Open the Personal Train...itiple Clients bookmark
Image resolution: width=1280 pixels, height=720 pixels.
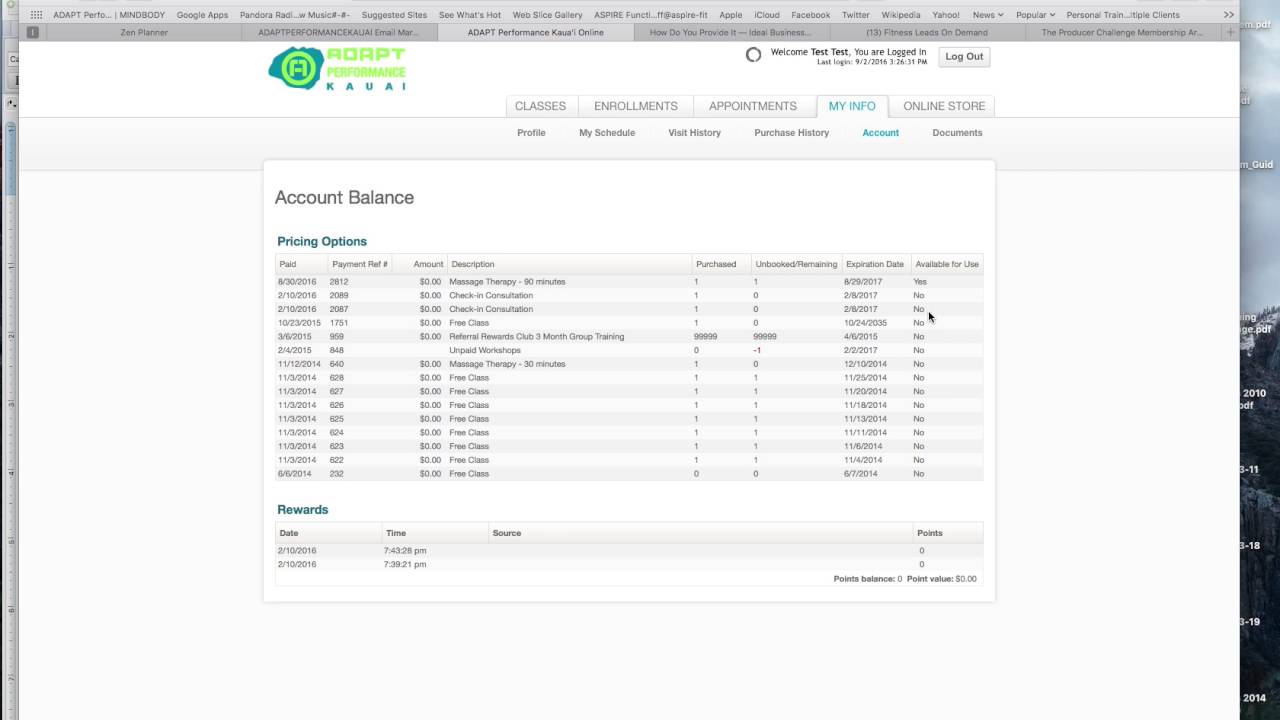tap(1123, 15)
